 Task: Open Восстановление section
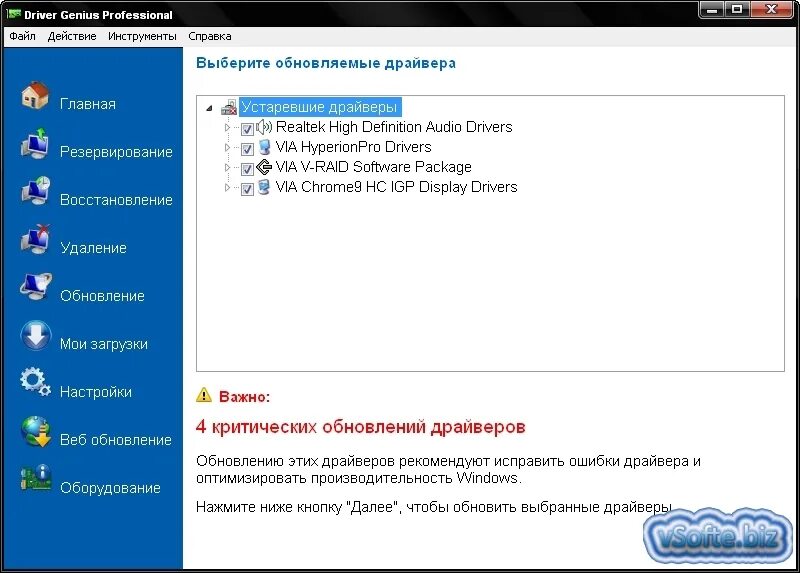pyautogui.click(x=116, y=200)
